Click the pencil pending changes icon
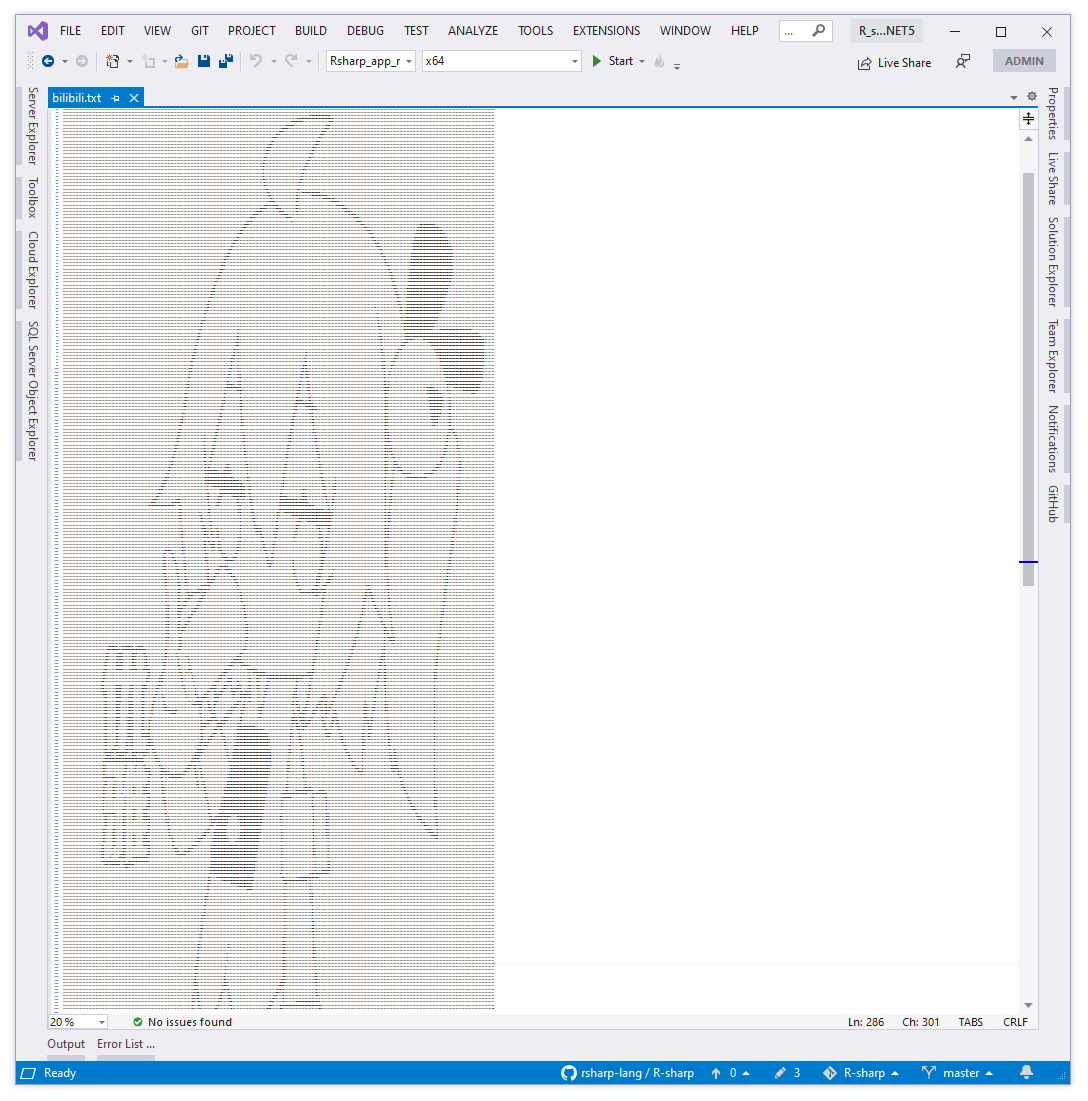This screenshot has height=1101, width=1088. pos(780,1073)
